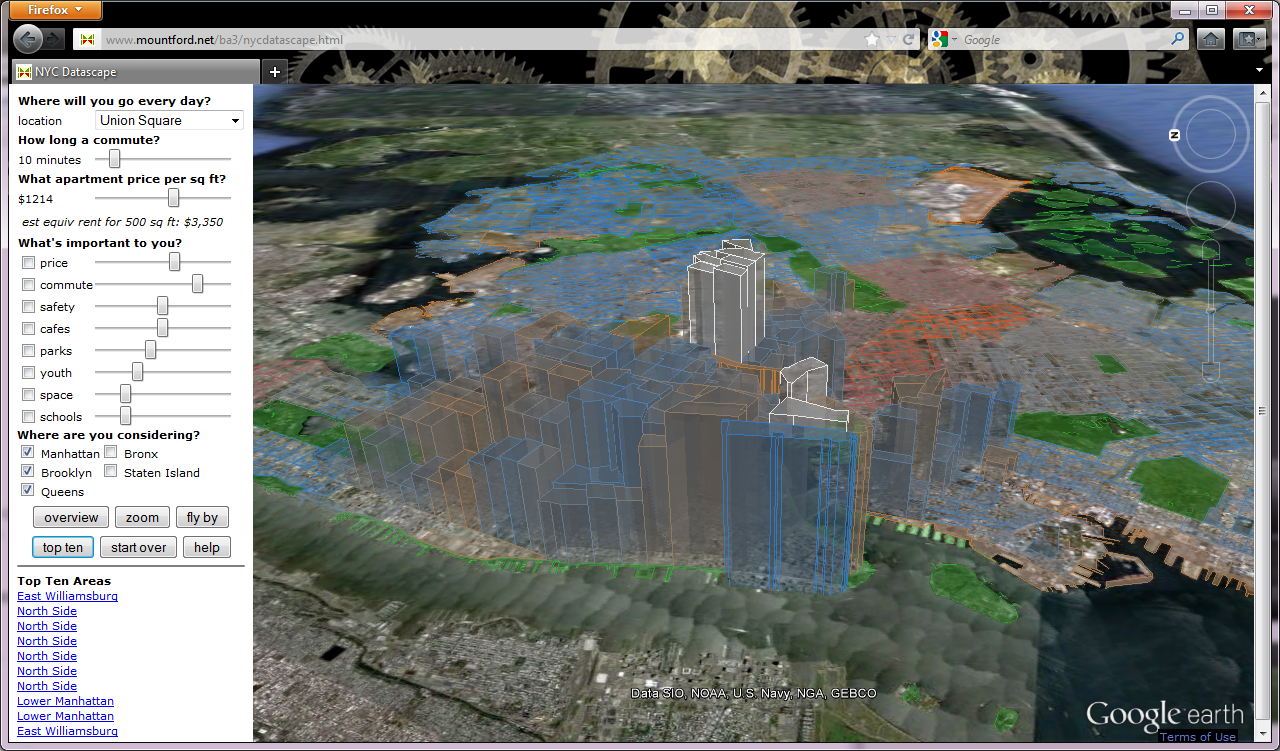This screenshot has height=751, width=1280.
Task: Click the schools importance slider
Action: [x=125, y=416]
